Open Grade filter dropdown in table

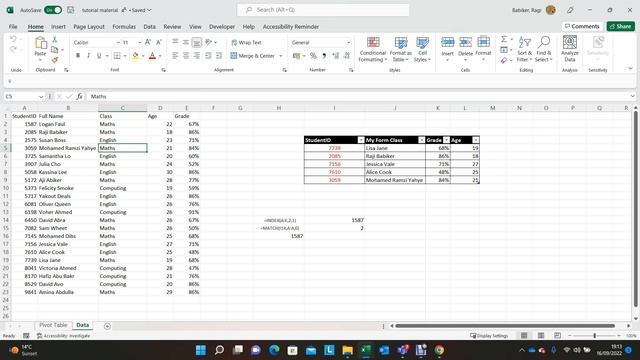coord(447,140)
